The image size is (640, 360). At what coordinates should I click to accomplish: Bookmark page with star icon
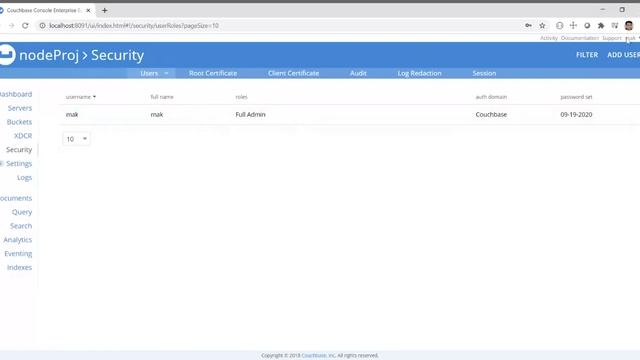542,25
